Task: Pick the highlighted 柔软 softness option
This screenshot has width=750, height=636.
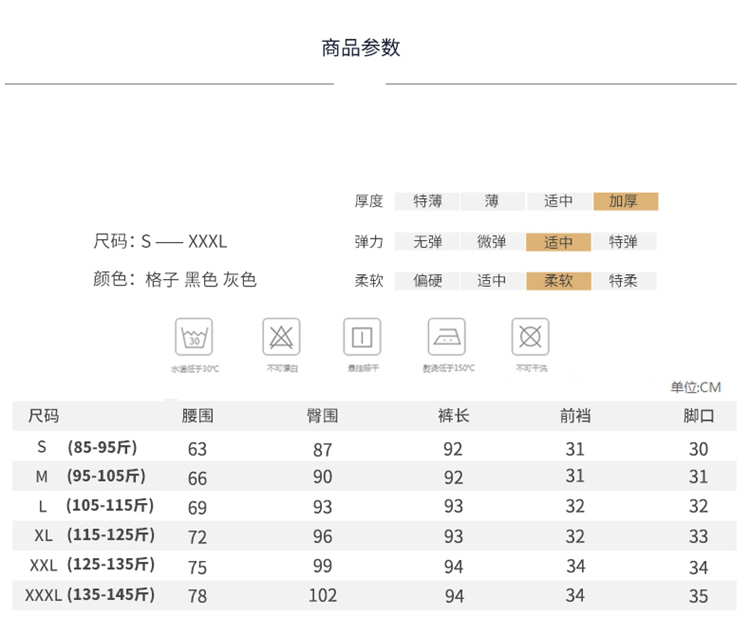Action: [x=559, y=281]
